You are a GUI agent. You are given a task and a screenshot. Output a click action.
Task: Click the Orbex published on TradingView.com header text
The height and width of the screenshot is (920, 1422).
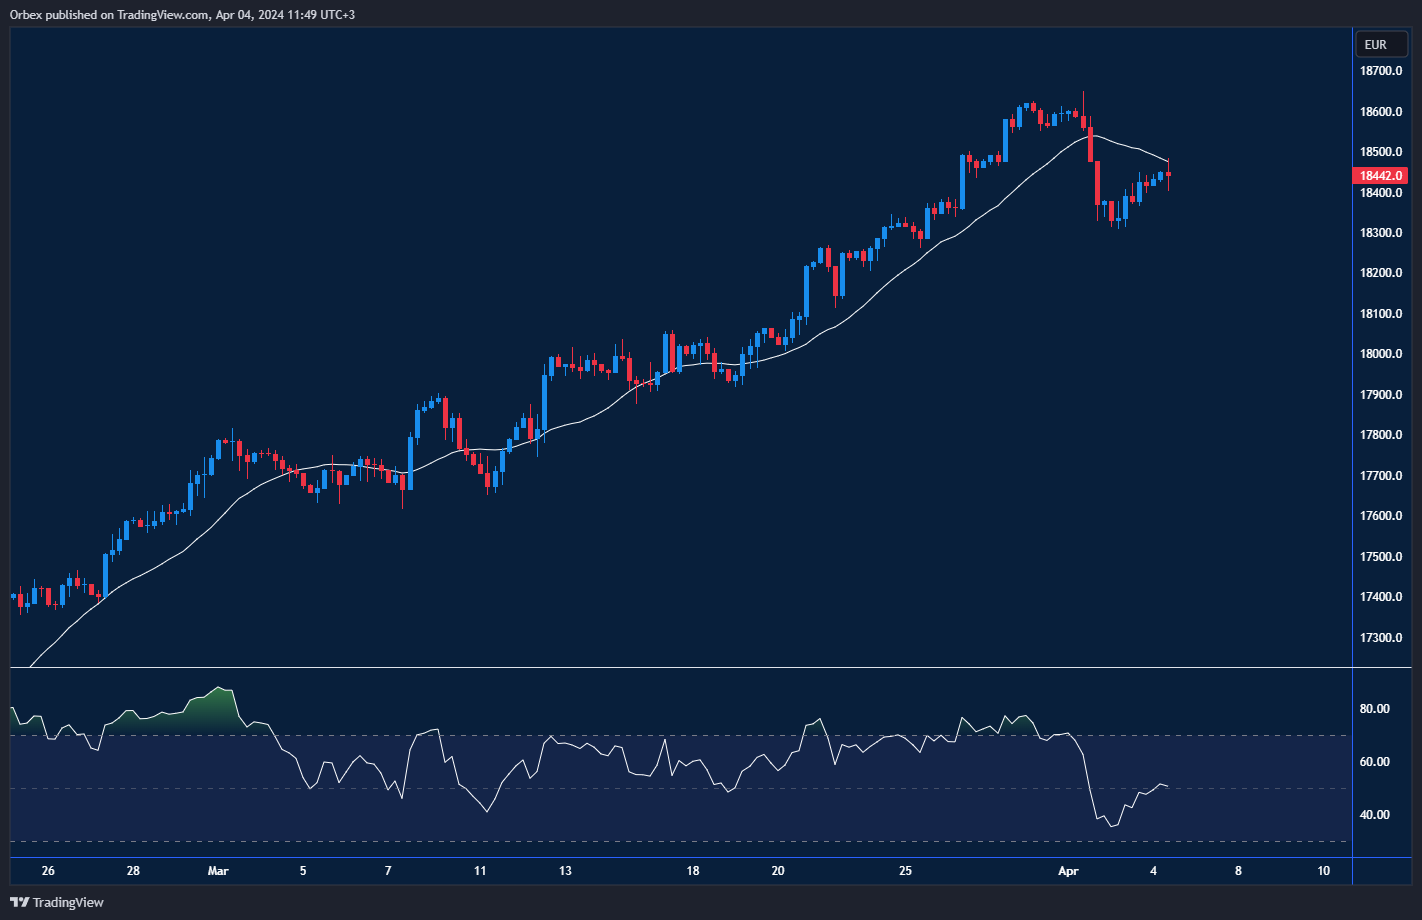pyautogui.click(x=182, y=14)
